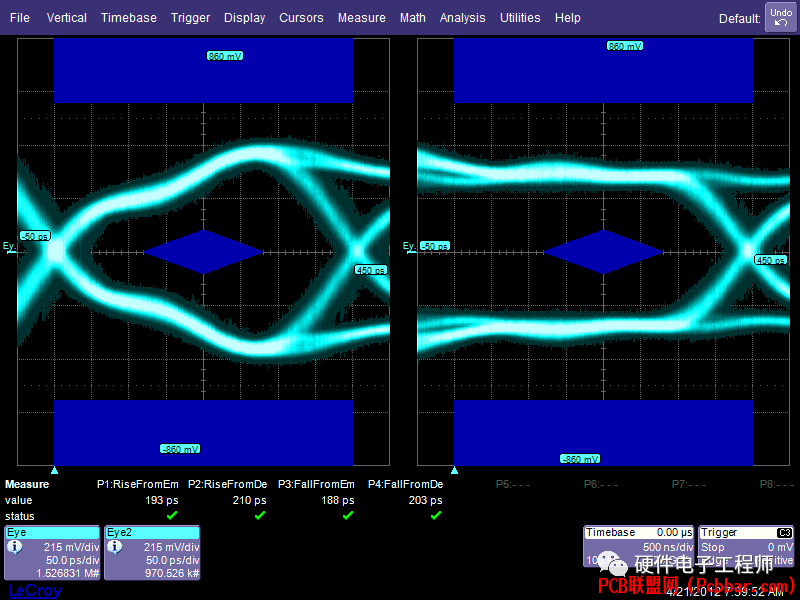Click the Eye2 trace info icon
The width and height of the screenshot is (800, 600).
[114, 547]
